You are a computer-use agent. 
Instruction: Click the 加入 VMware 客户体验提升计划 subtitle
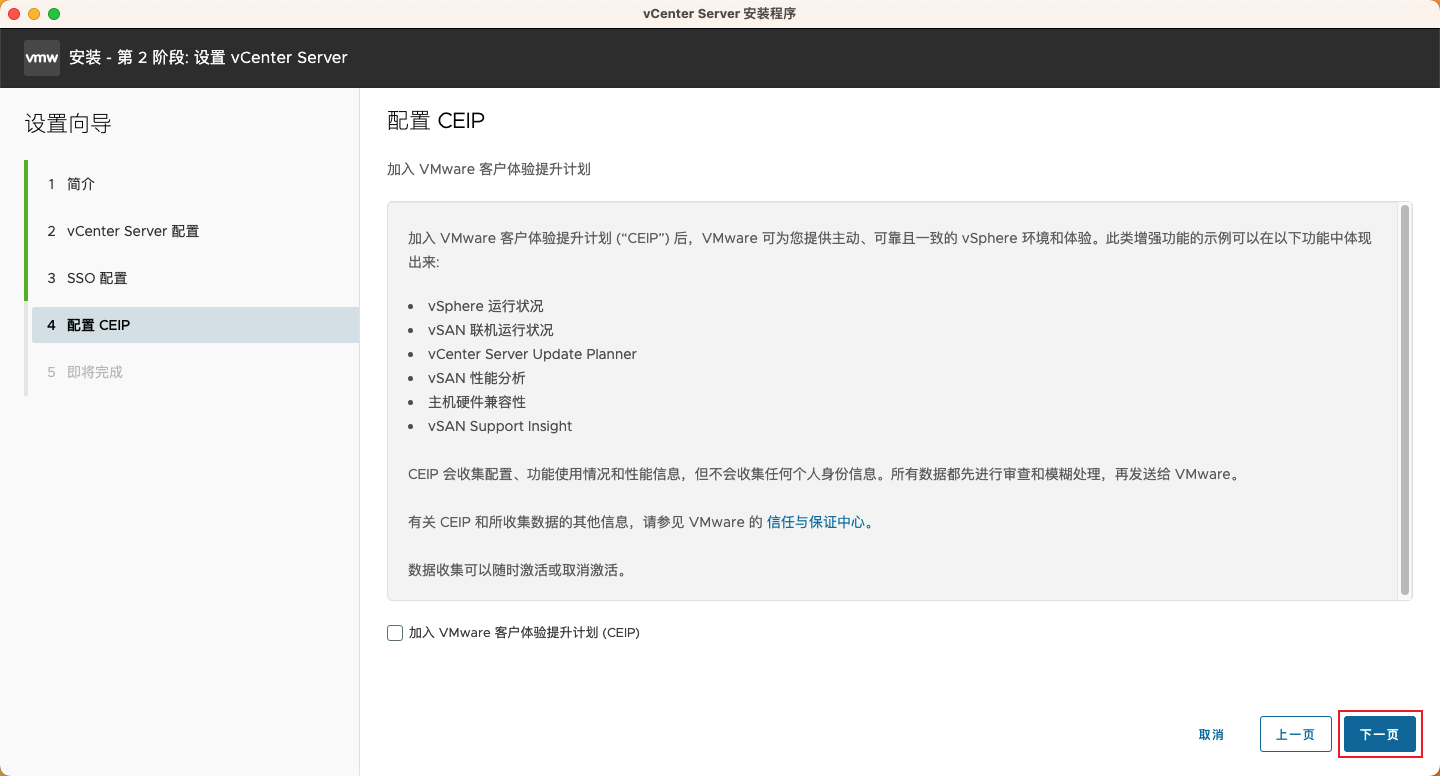pos(489,169)
